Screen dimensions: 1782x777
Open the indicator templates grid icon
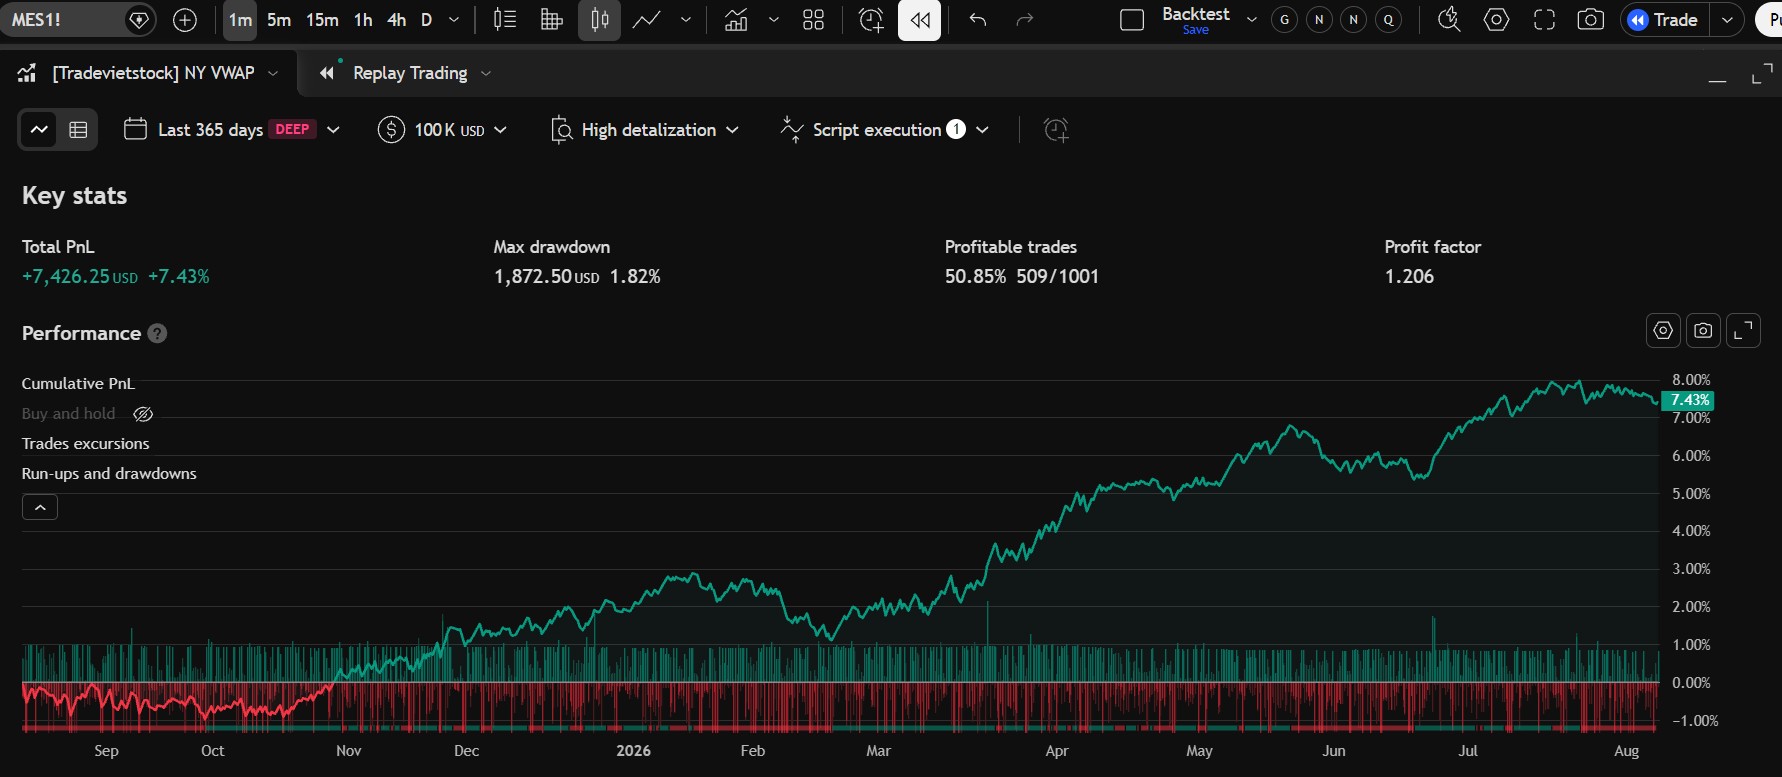pyautogui.click(x=814, y=20)
